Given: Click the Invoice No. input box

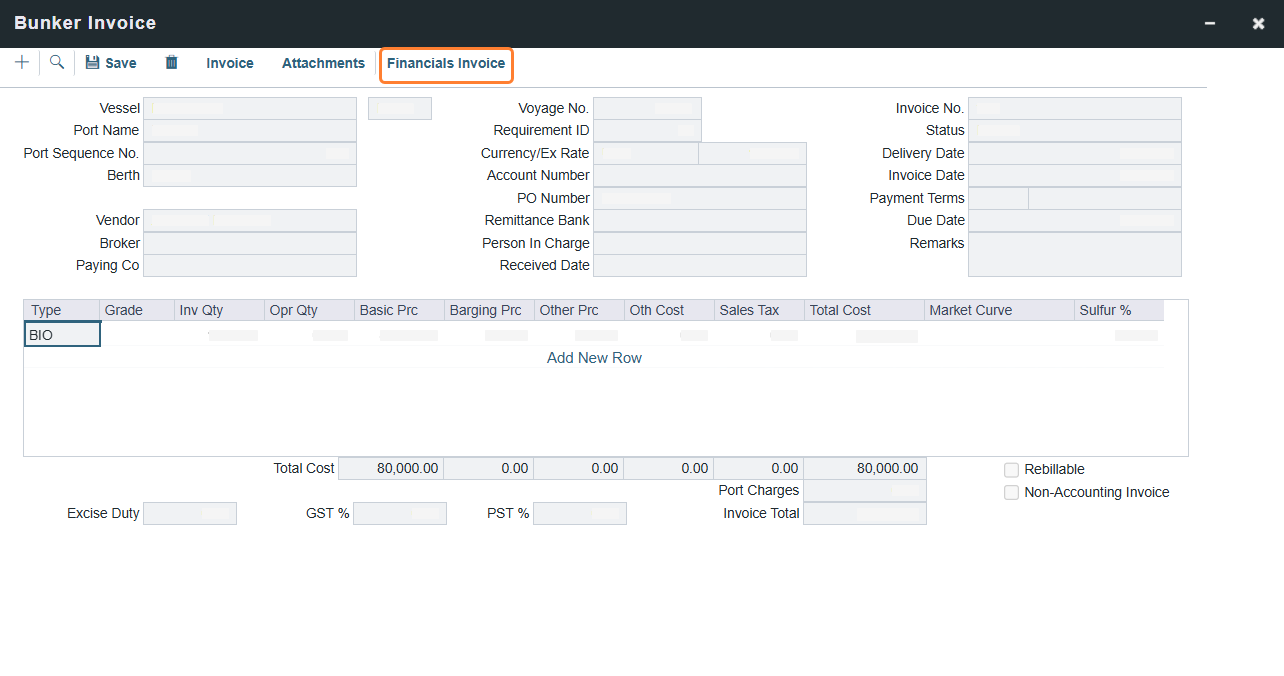Looking at the screenshot, I should tap(1074, 107).
